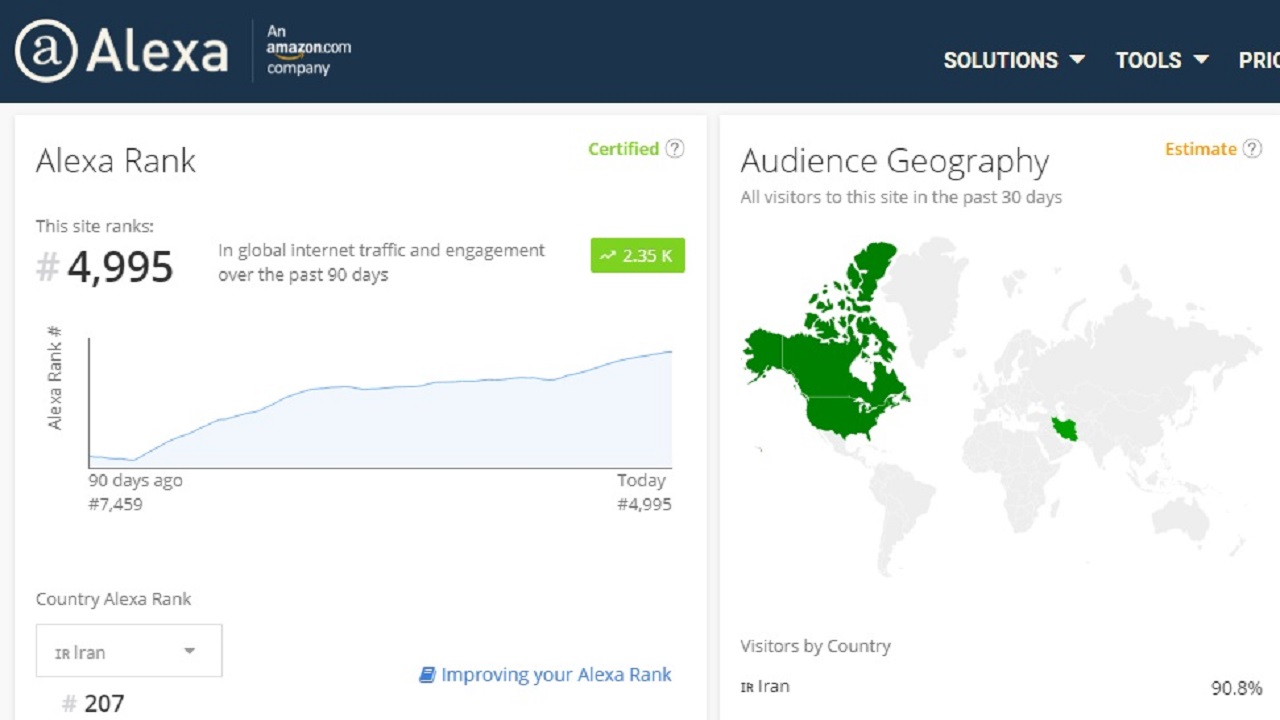Viewport: 1280px width, 720px height.
Task: Click the Alexa circular logo icon
Action: click(46, 51)
